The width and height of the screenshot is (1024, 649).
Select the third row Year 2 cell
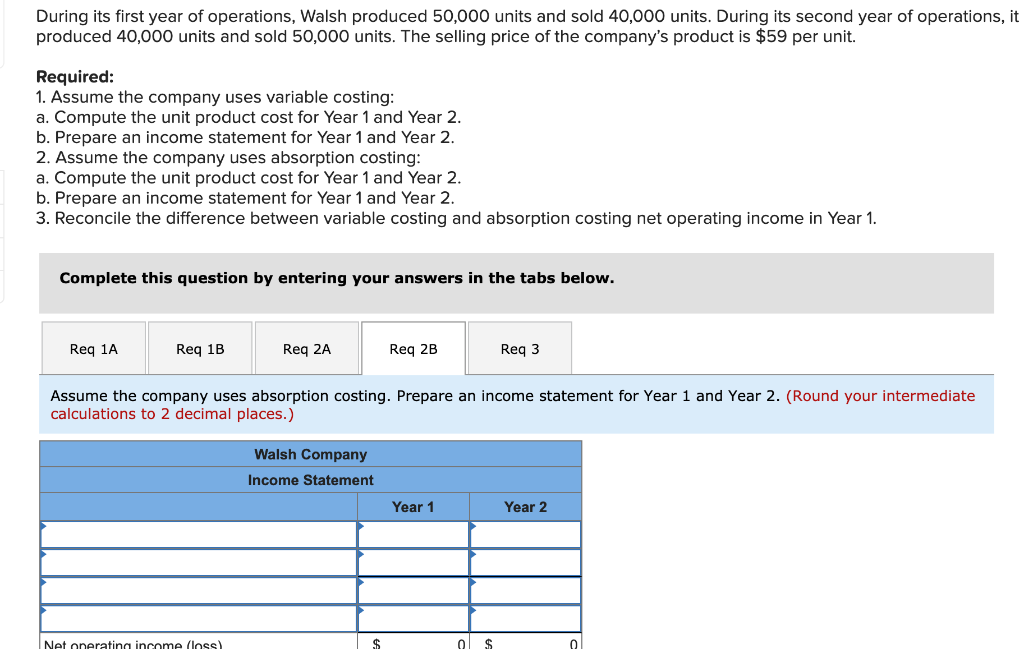point(525,590)
